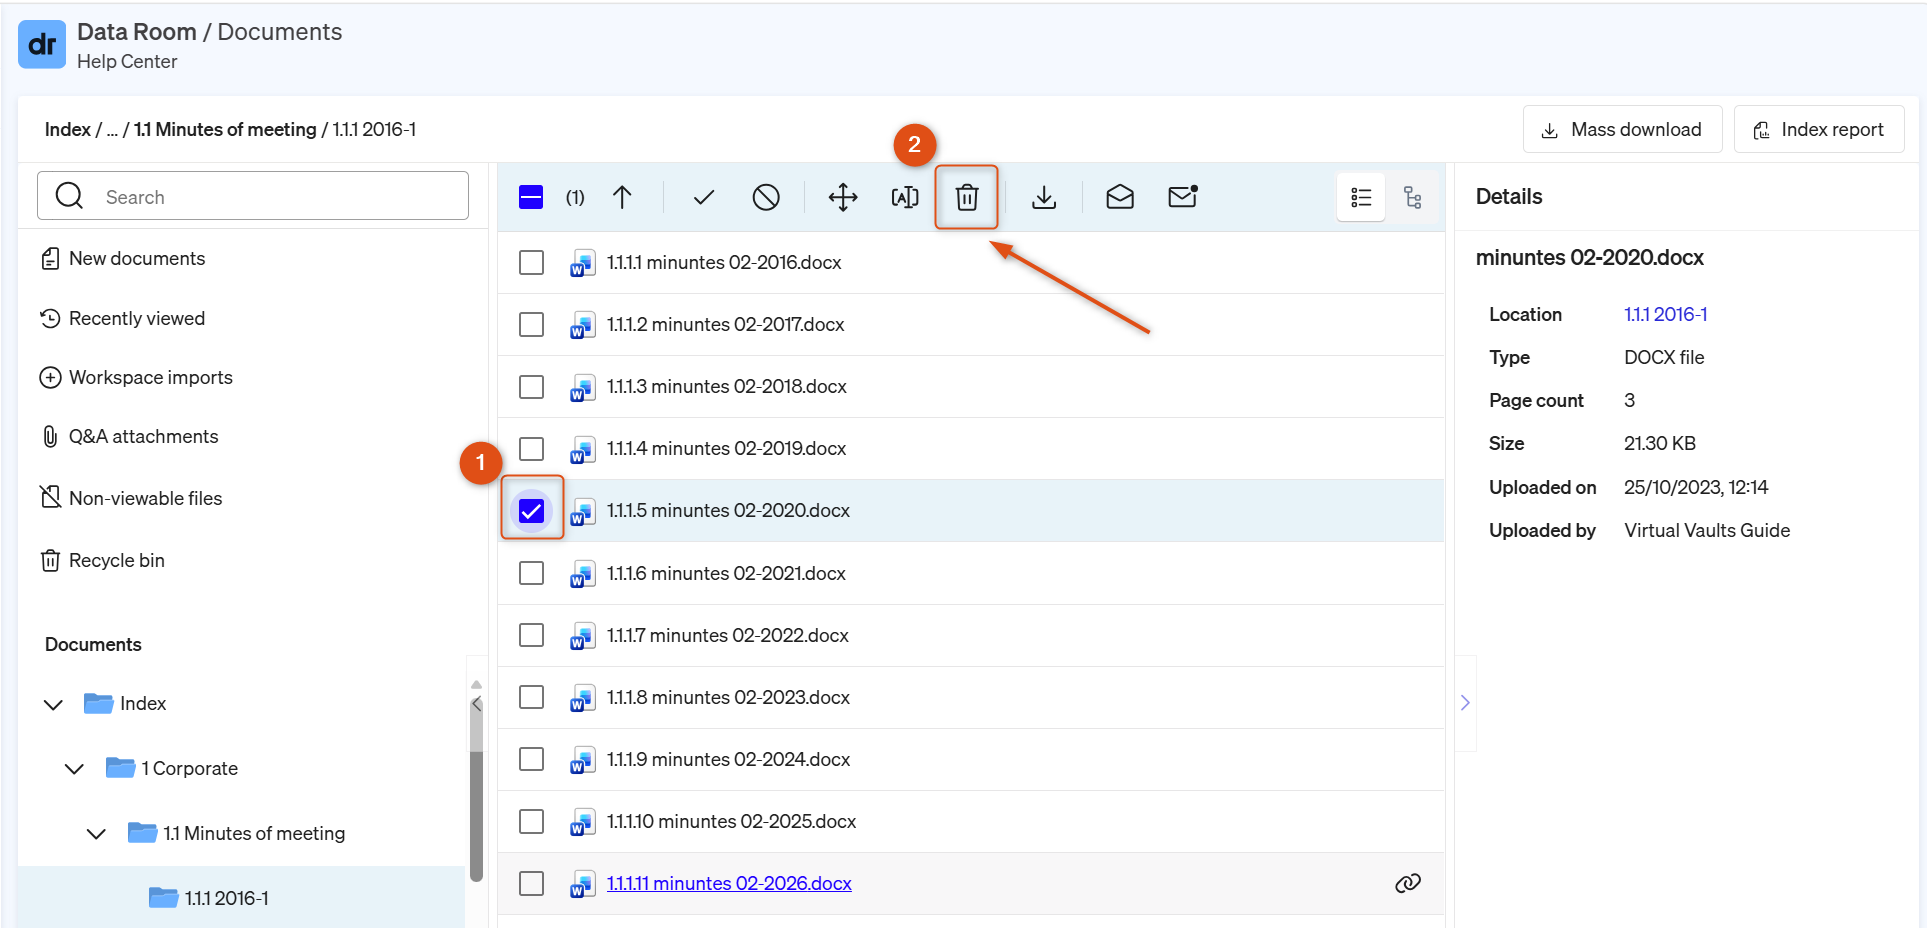Click the Download icon in toolbar

(1044, 197)
